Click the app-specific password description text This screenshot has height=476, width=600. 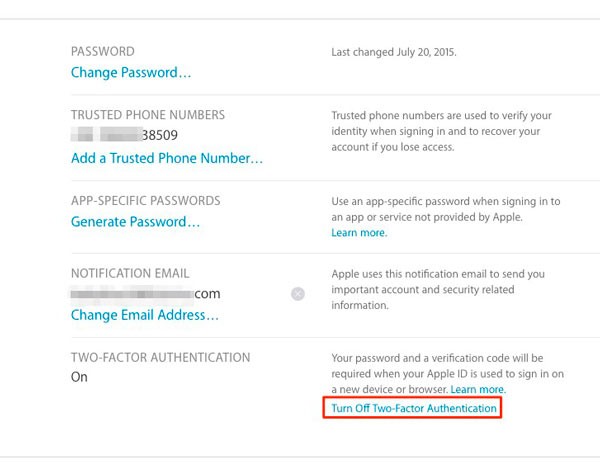(446, 209)
